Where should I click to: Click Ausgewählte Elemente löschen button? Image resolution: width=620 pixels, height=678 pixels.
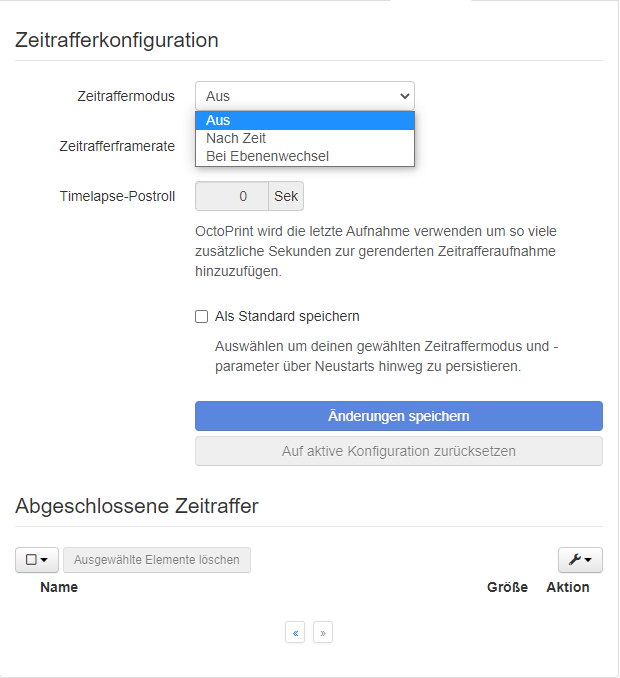[157, 560]
